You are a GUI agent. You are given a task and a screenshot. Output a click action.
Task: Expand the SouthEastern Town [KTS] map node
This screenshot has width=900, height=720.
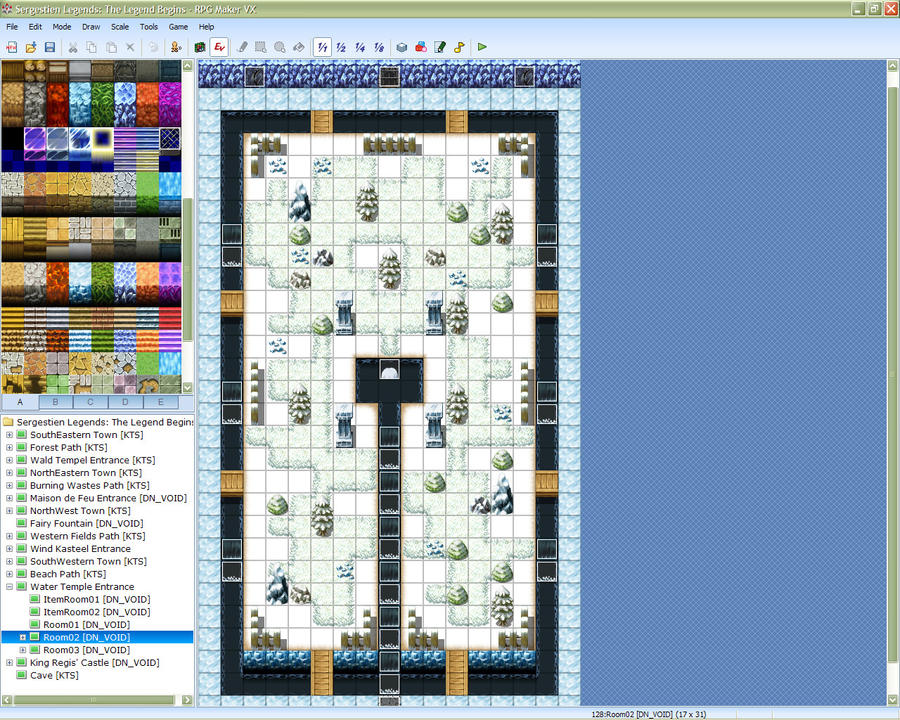pyautogui.click(x=9, y=435)
